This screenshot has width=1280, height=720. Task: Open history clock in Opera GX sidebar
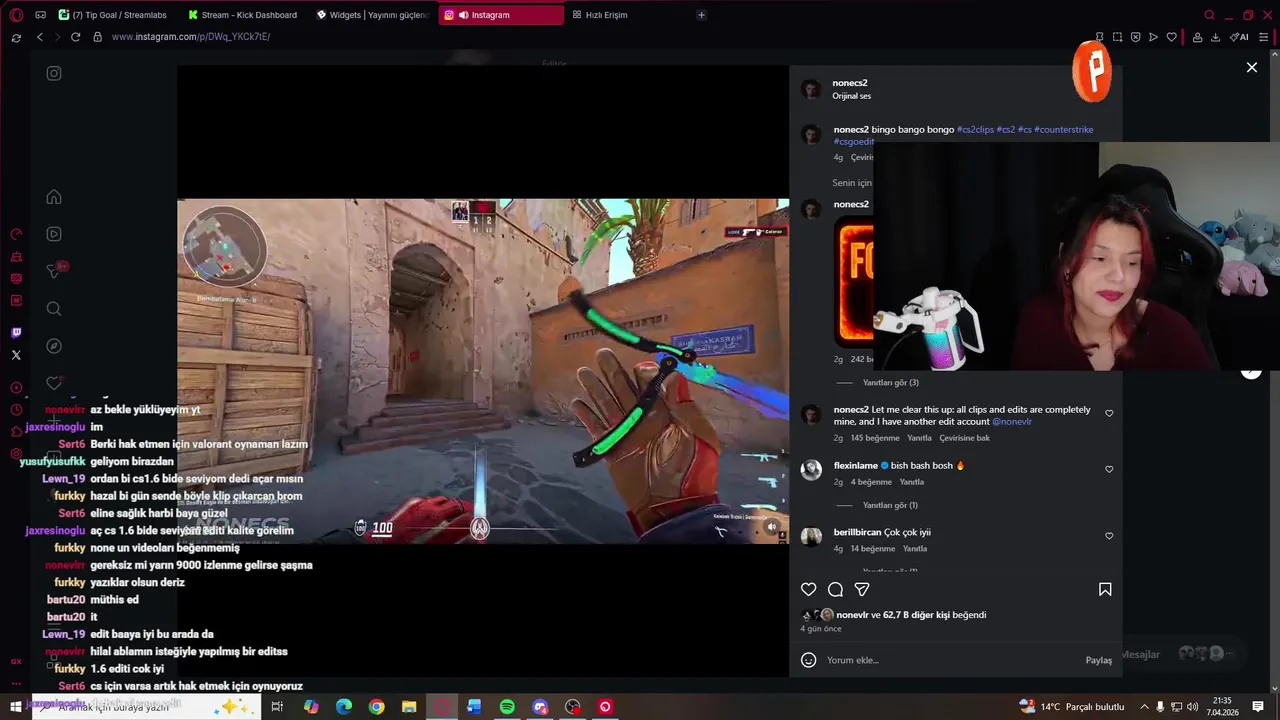[16, 410]
